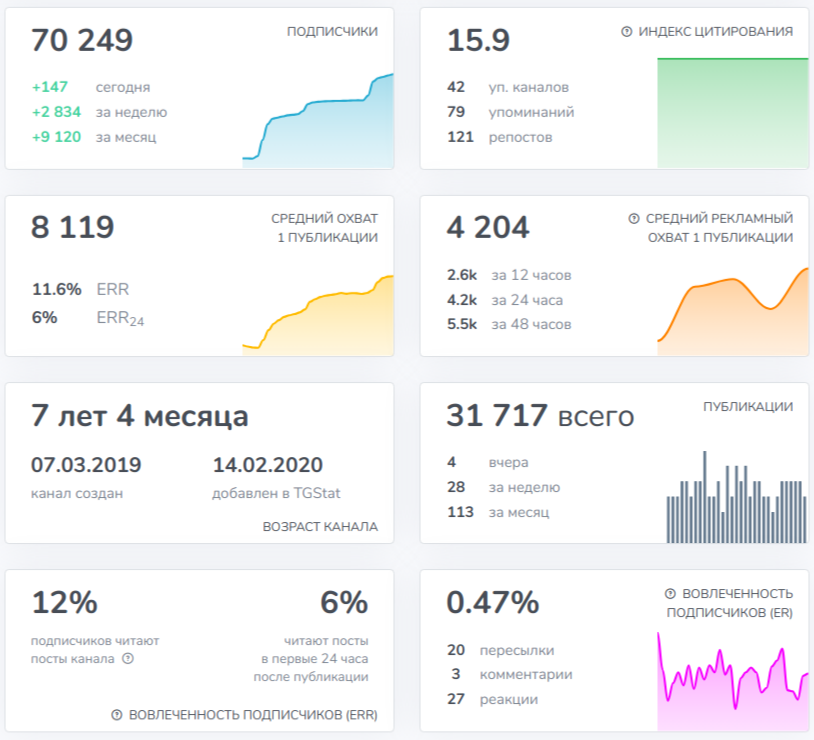Click the ВОЗРАСТ КАНАЛА label

(320, 527)
